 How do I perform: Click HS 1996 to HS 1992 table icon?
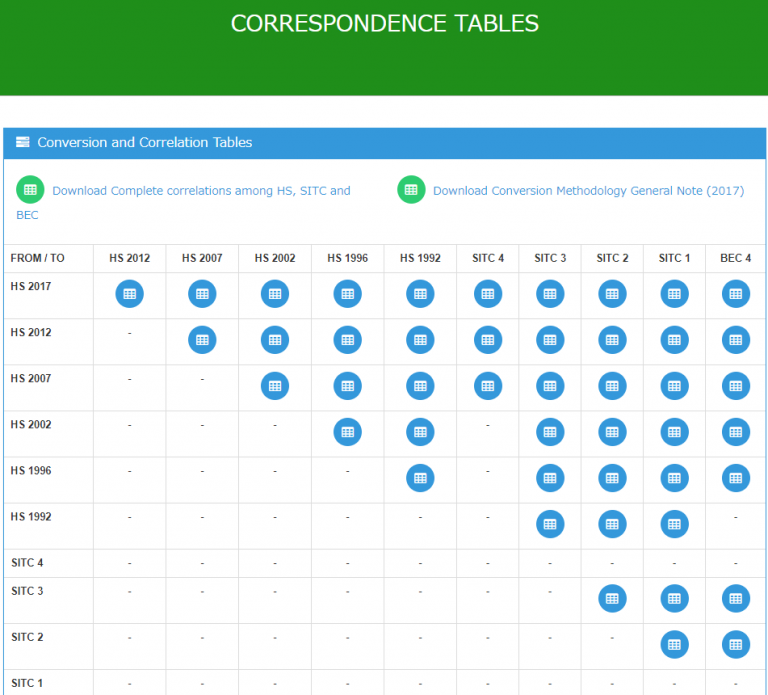coord(420,478)
